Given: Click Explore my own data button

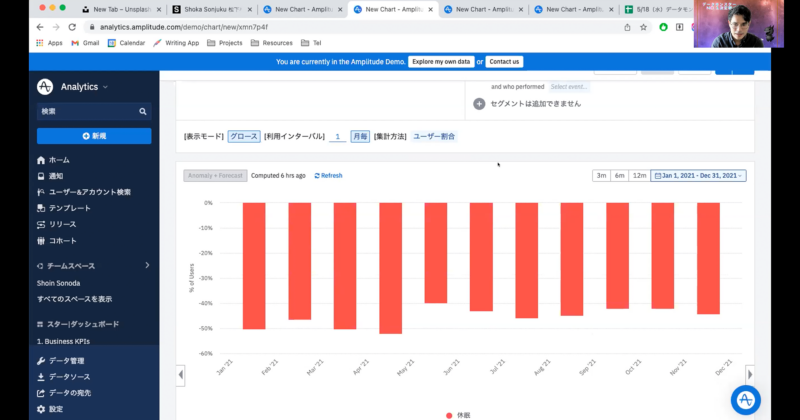Looking at the screenshot, I should click(x=441, y=62).
